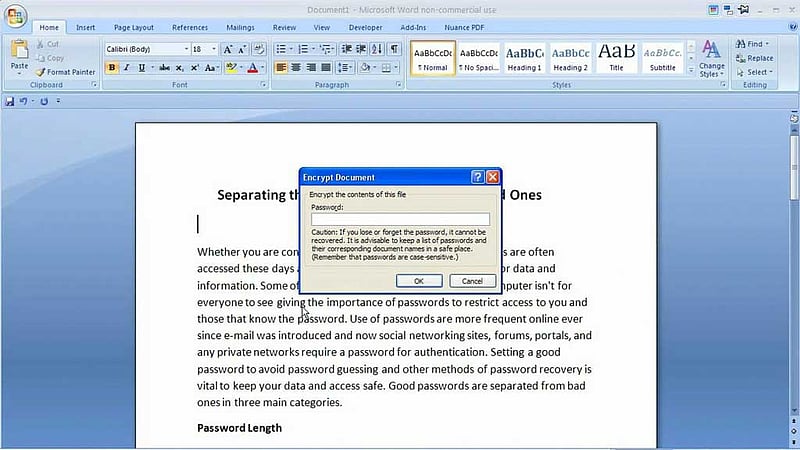The image size is (800, 450).
Task: Click the bullets list icon
Action: [x=281, y=49]
